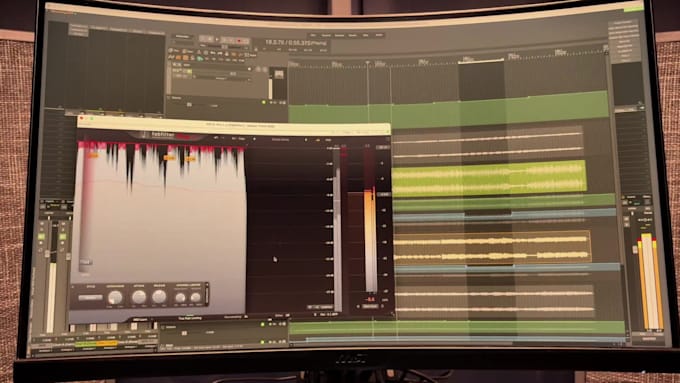Click the first mixer strip's volume fader

(x=47, y=254)
